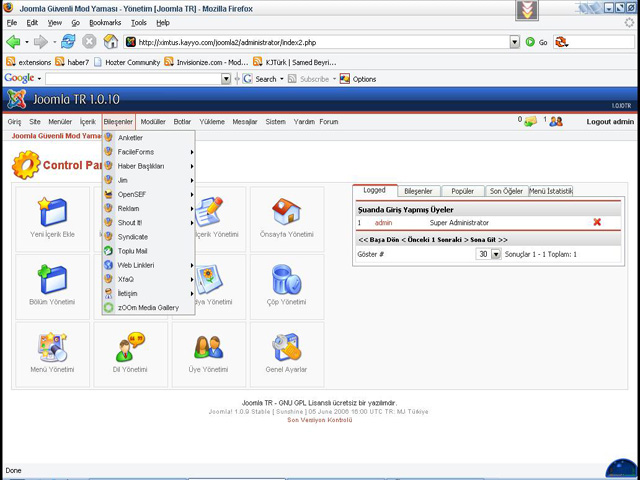This screenshot has height=480, width=640.
Task: Open the İçerik menu
Action: pyautogui.click(x=88, y=122)
